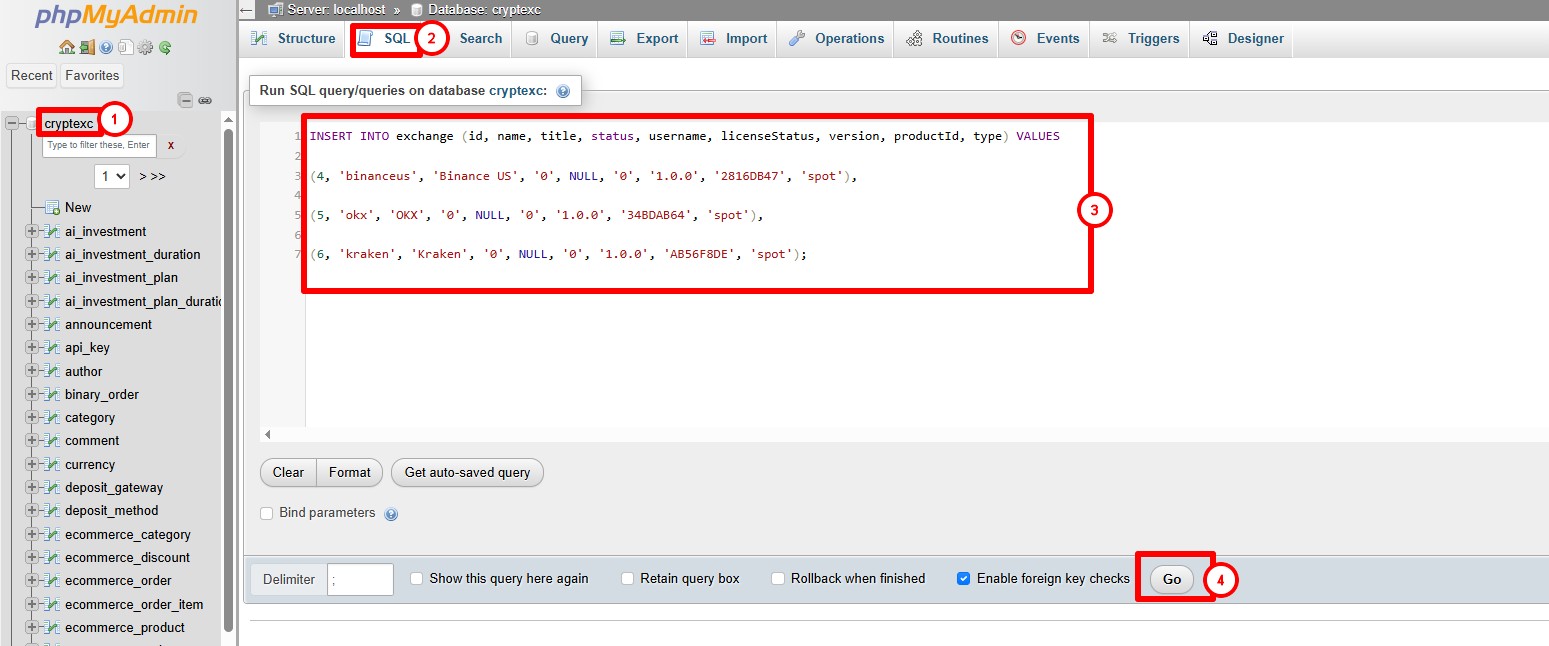Open the Triggers tab

pos(1141,38)
